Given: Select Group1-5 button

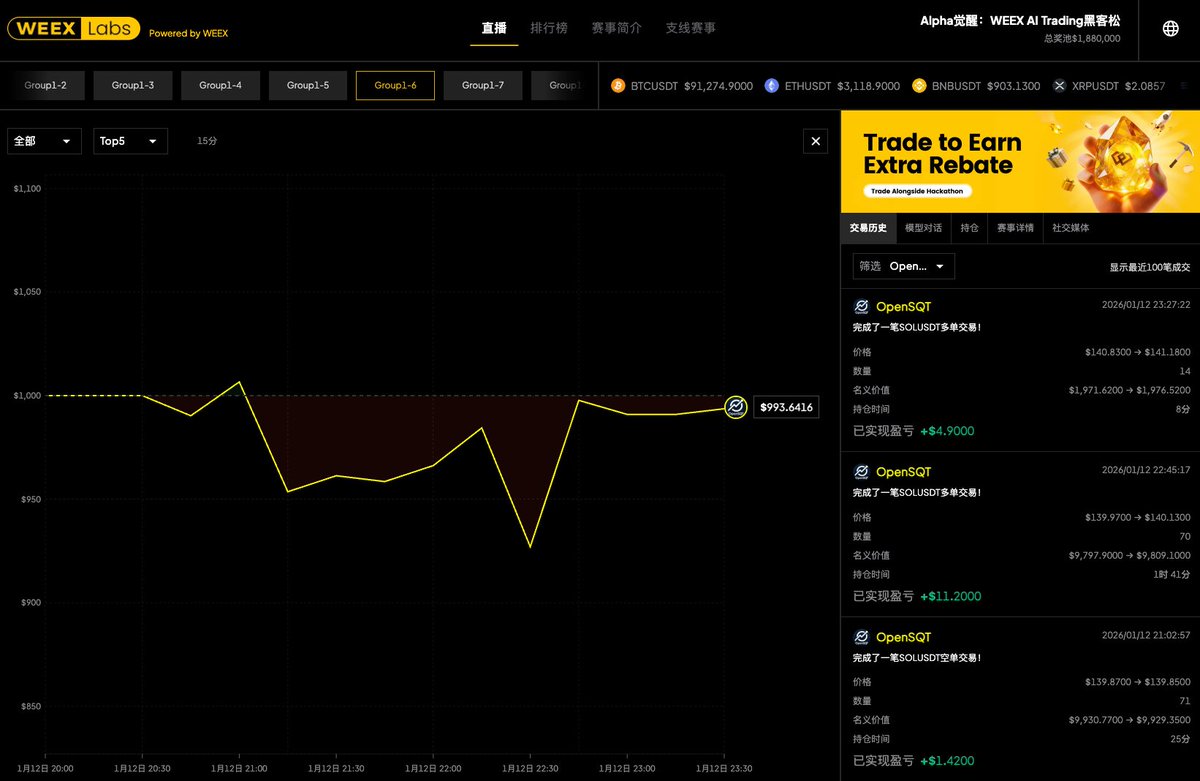Looking at the screenshot, I should click(x=308, y=86).
